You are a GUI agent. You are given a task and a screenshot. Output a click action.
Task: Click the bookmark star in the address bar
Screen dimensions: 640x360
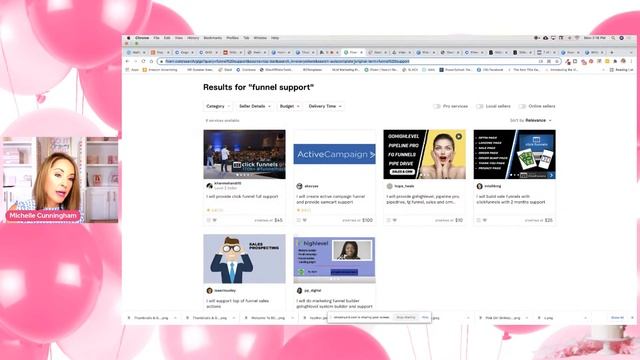click(x=556, y=61)
